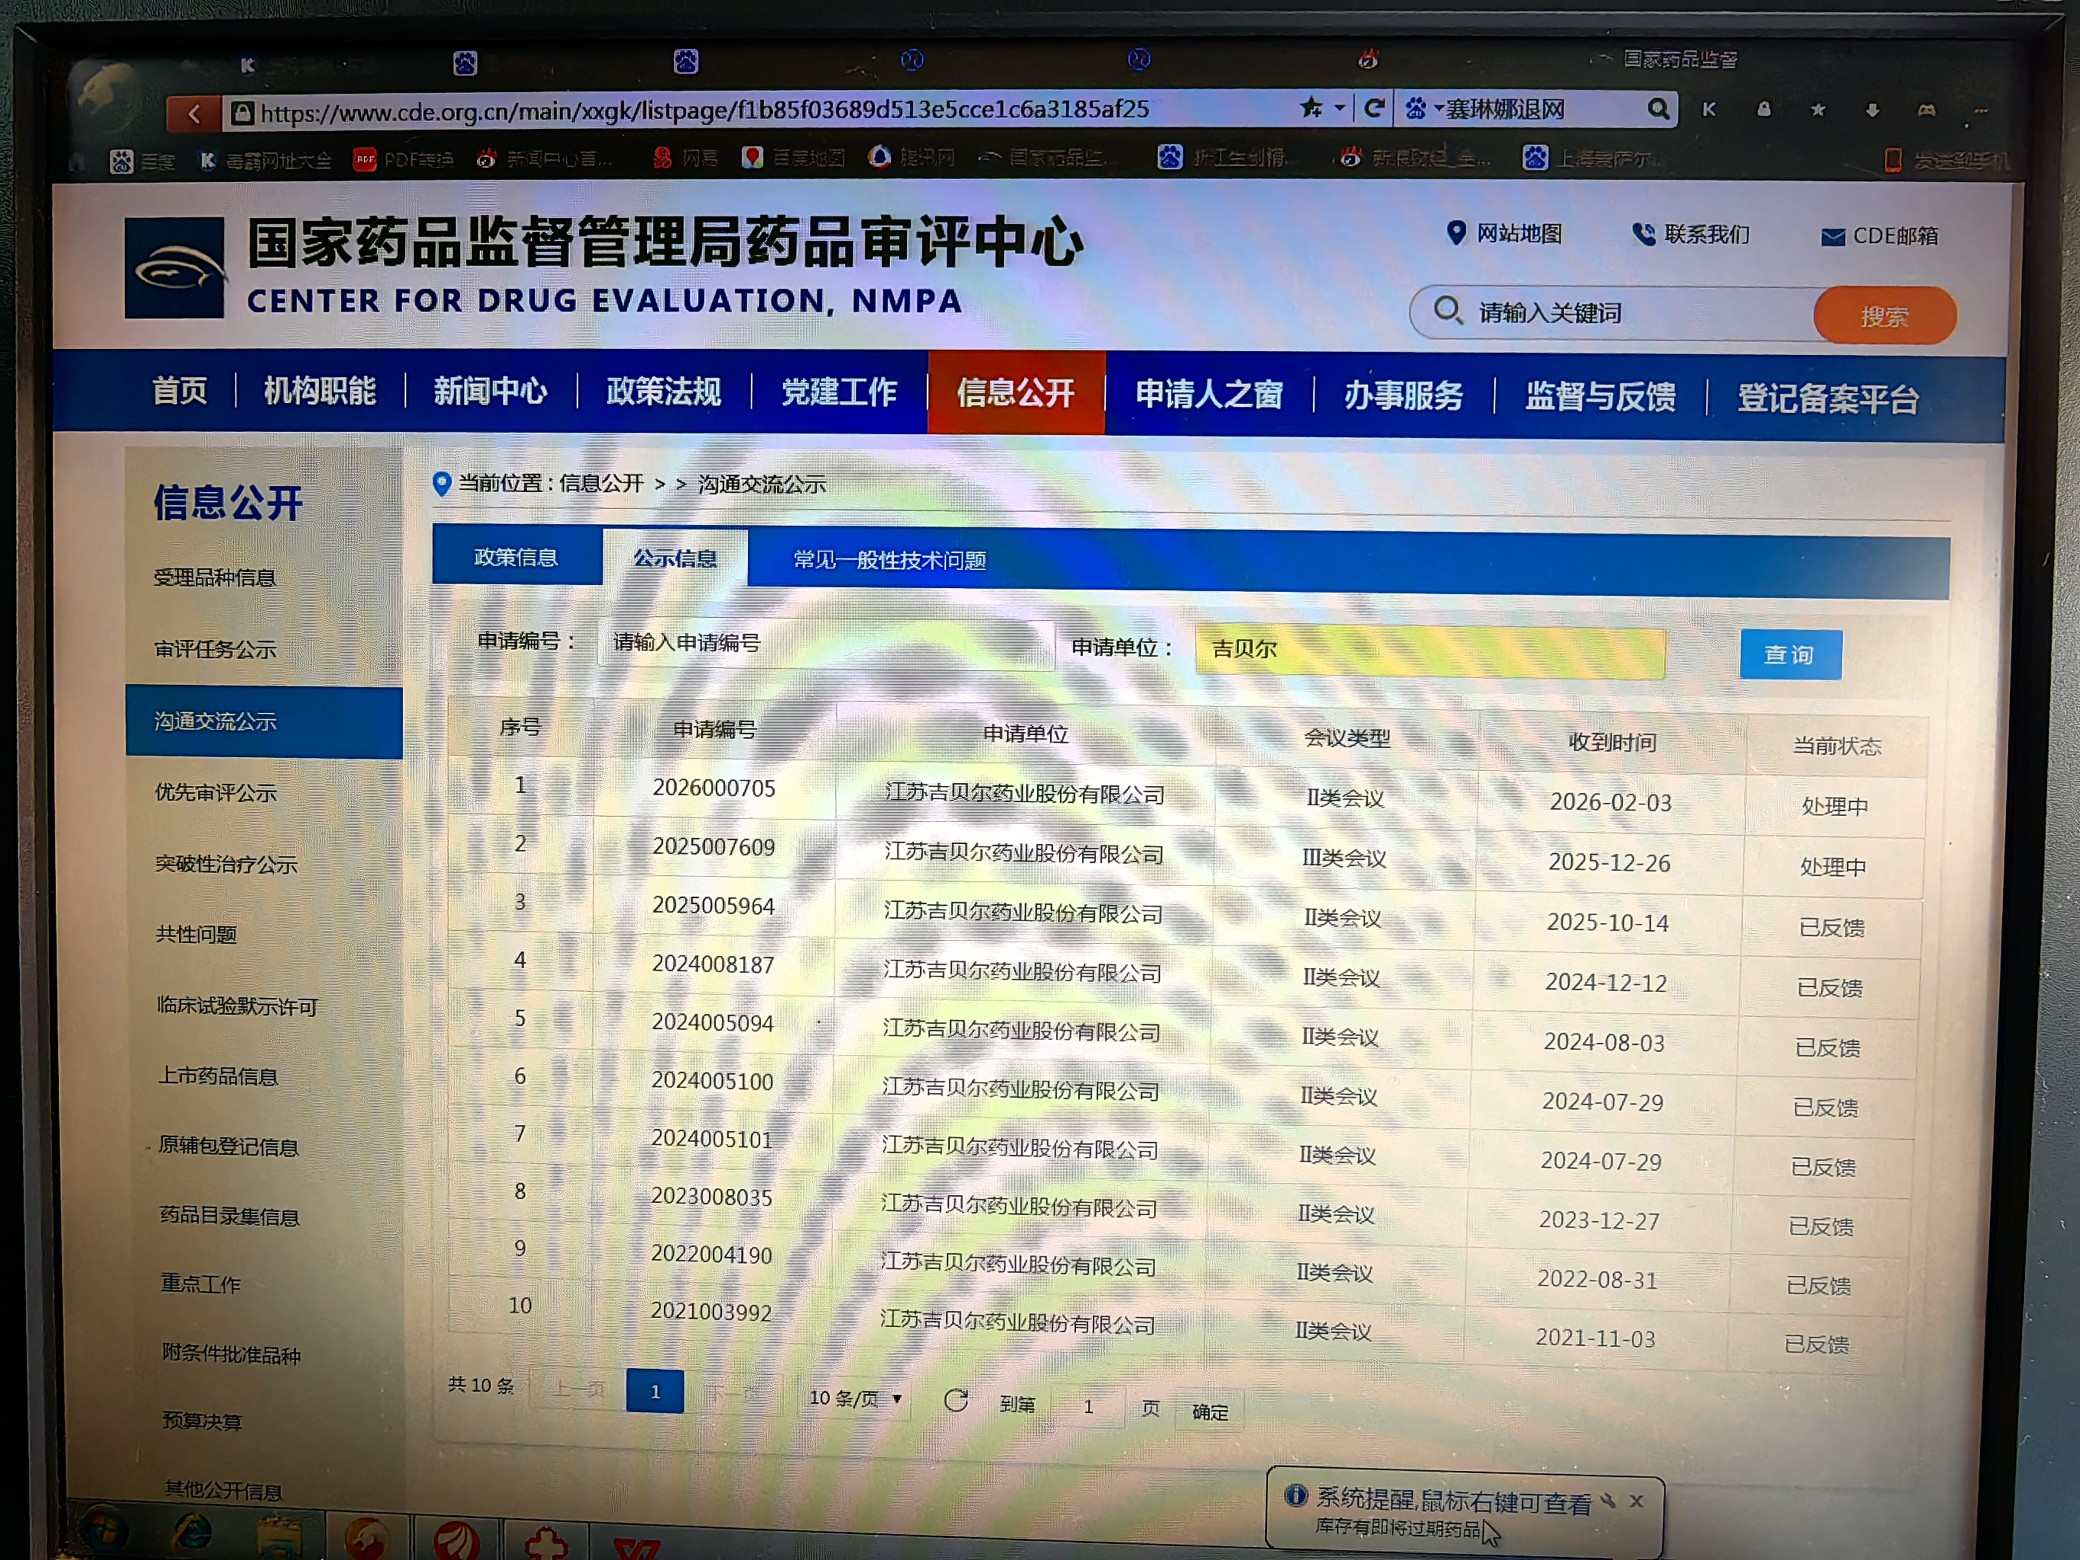Click the add-bookmark star icon in address bar
This screenshot has height=1560, width=2080.
[x=1310, y=108]
